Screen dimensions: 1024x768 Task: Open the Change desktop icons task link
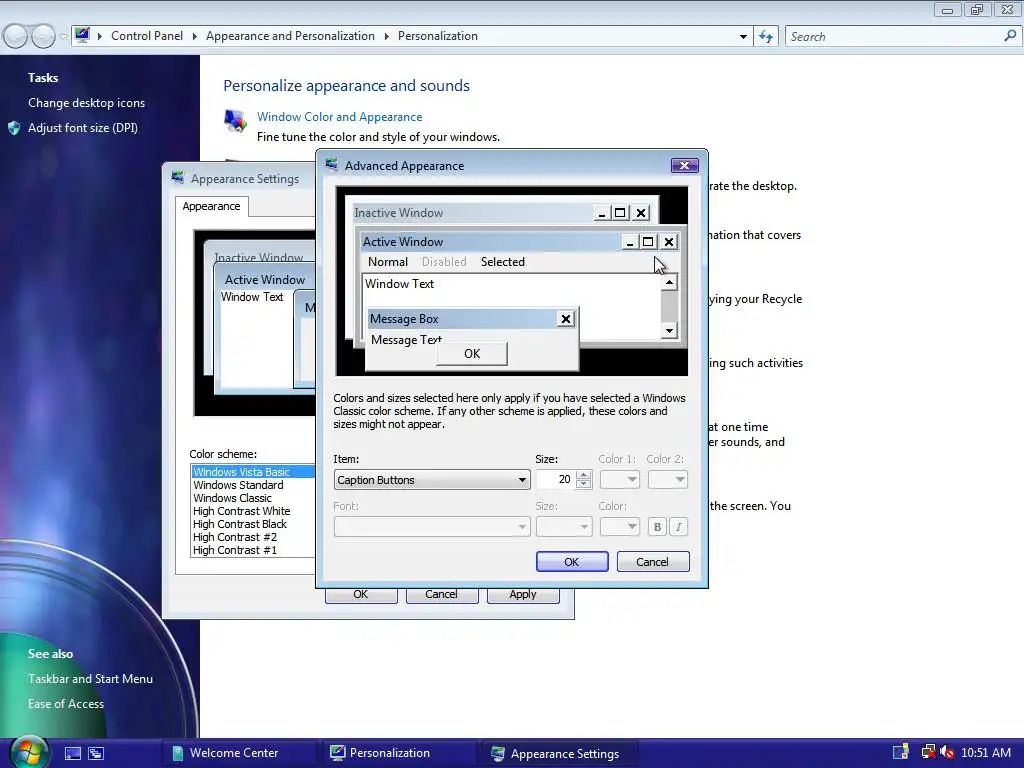pyautogui.click(x=86, y=103)
